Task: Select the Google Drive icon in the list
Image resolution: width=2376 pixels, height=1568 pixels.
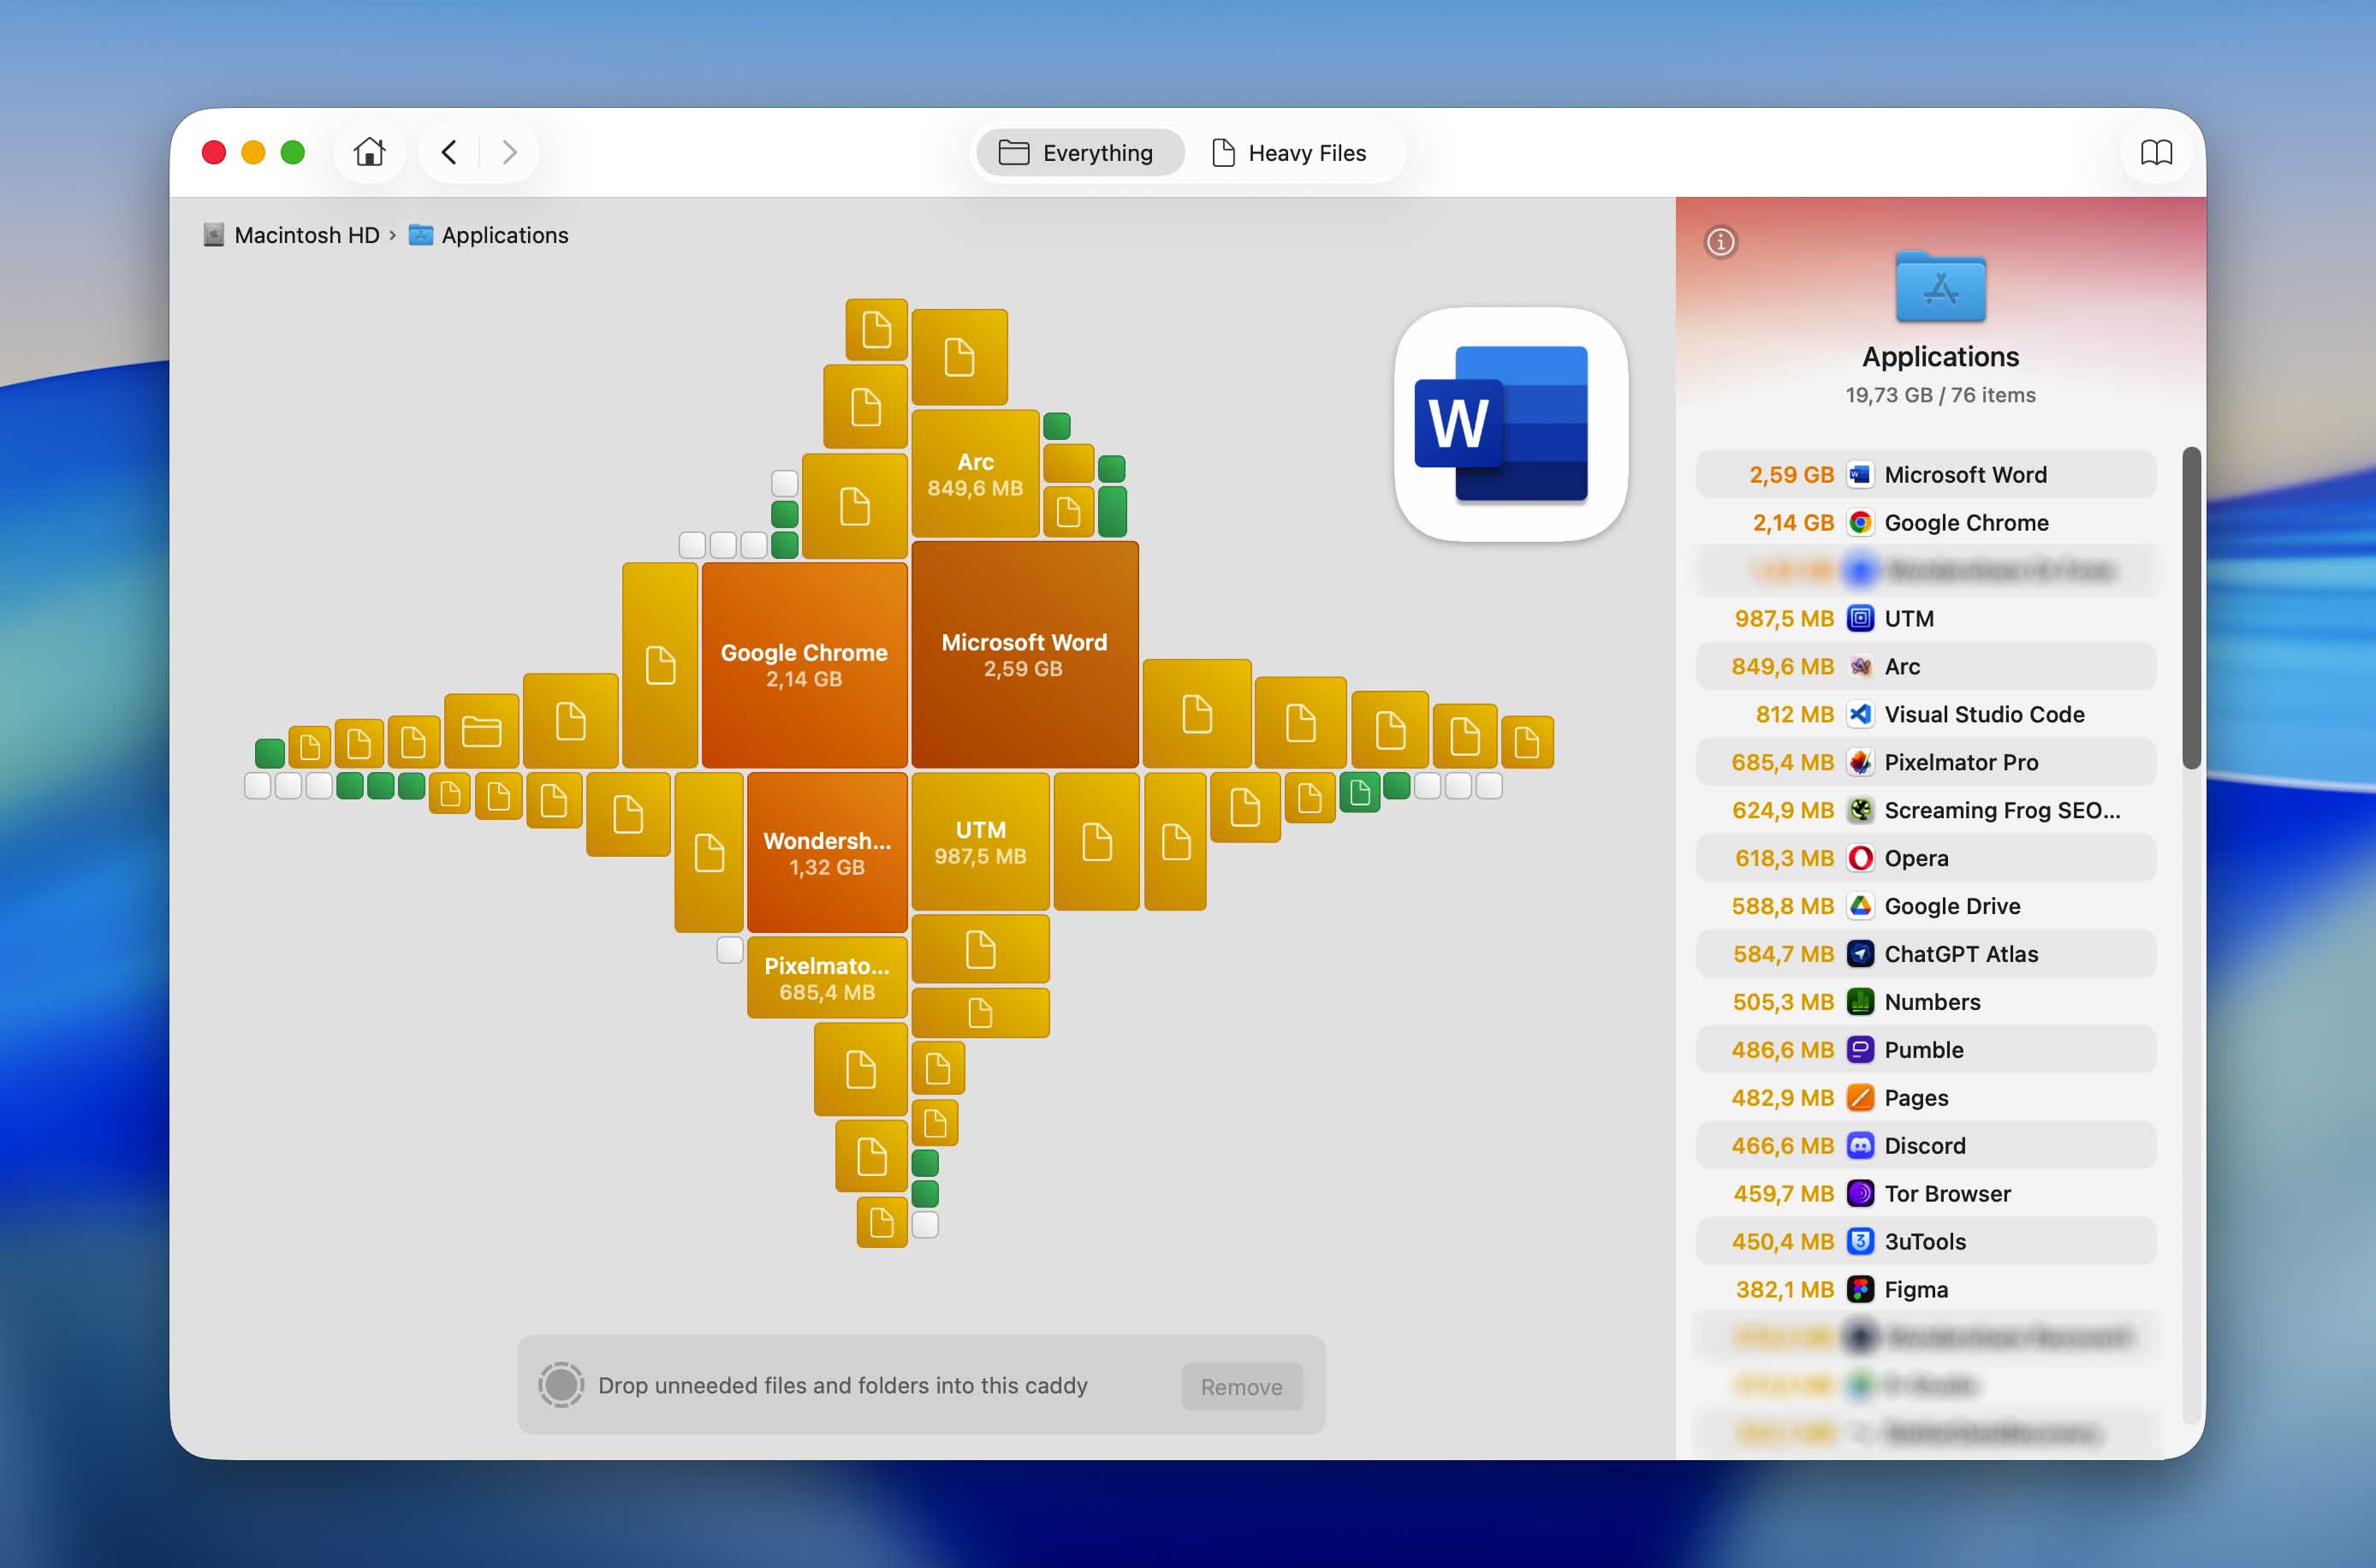Action: [1860, 906]
